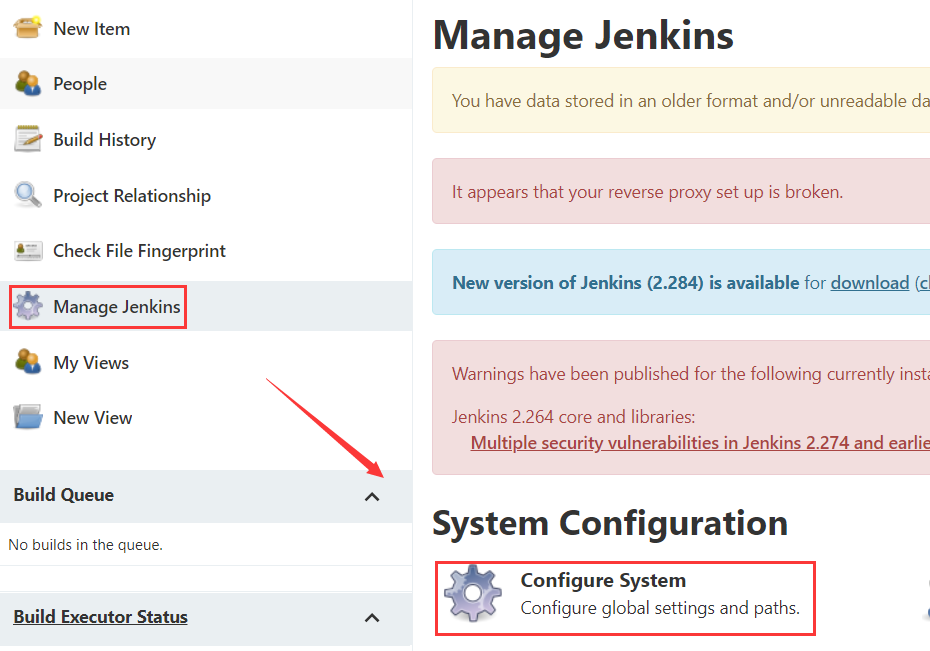Viewport: 930px width, 651px height.
Task: Open My Views from the sidebar
Action: point(91,362)
